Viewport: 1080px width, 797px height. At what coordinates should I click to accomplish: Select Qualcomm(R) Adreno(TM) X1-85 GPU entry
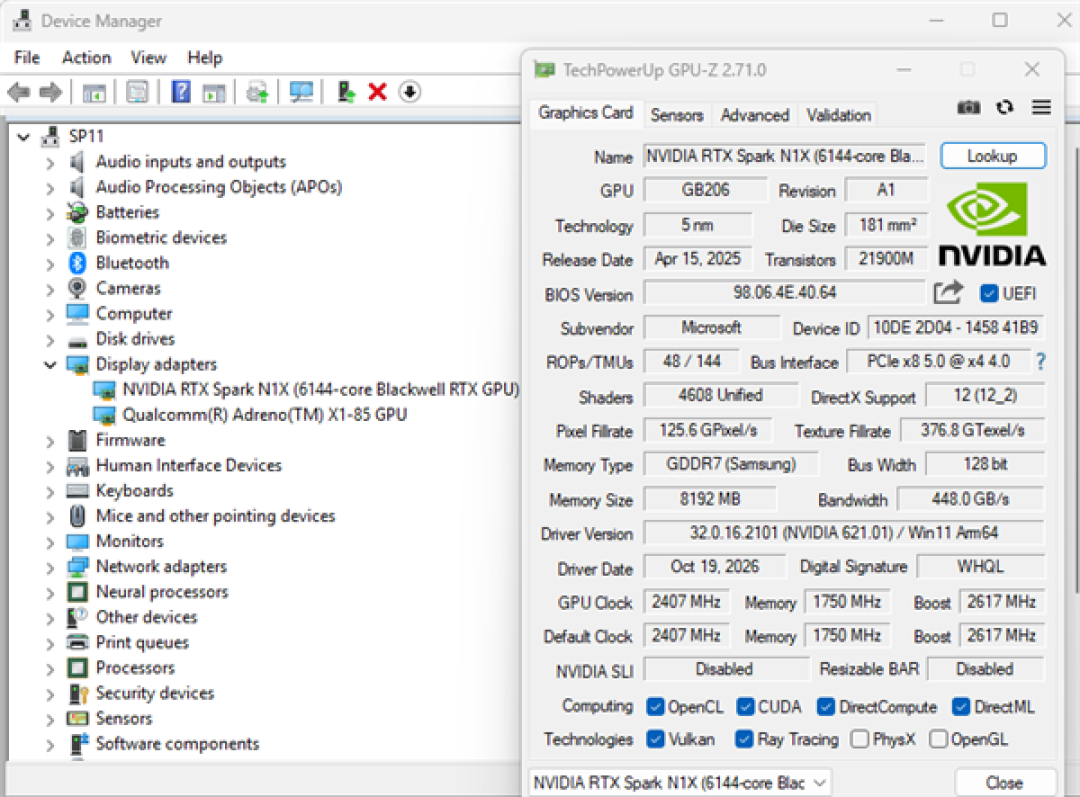(250, 415)
